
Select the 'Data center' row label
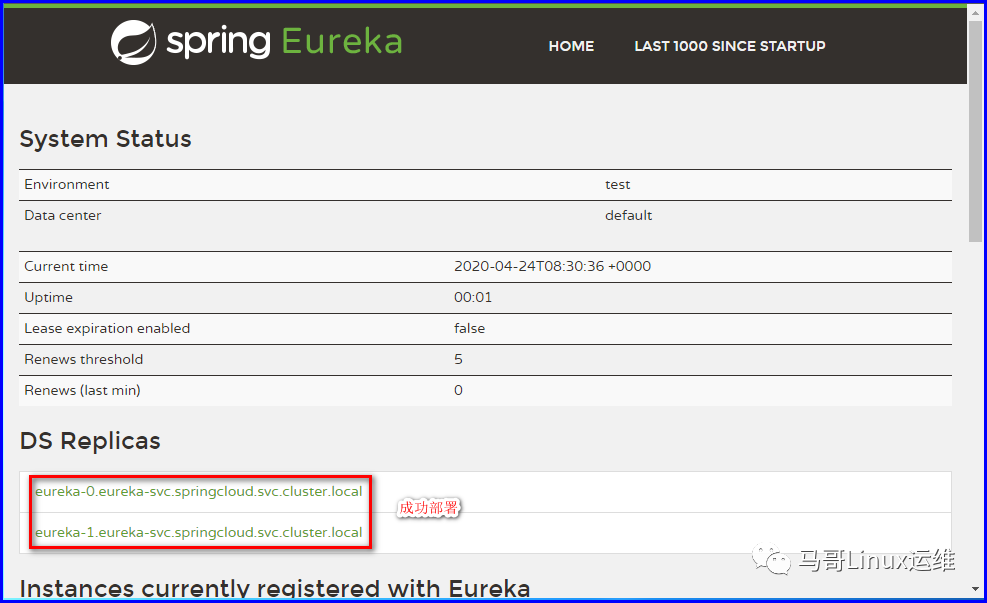click(x=62, y=215)
